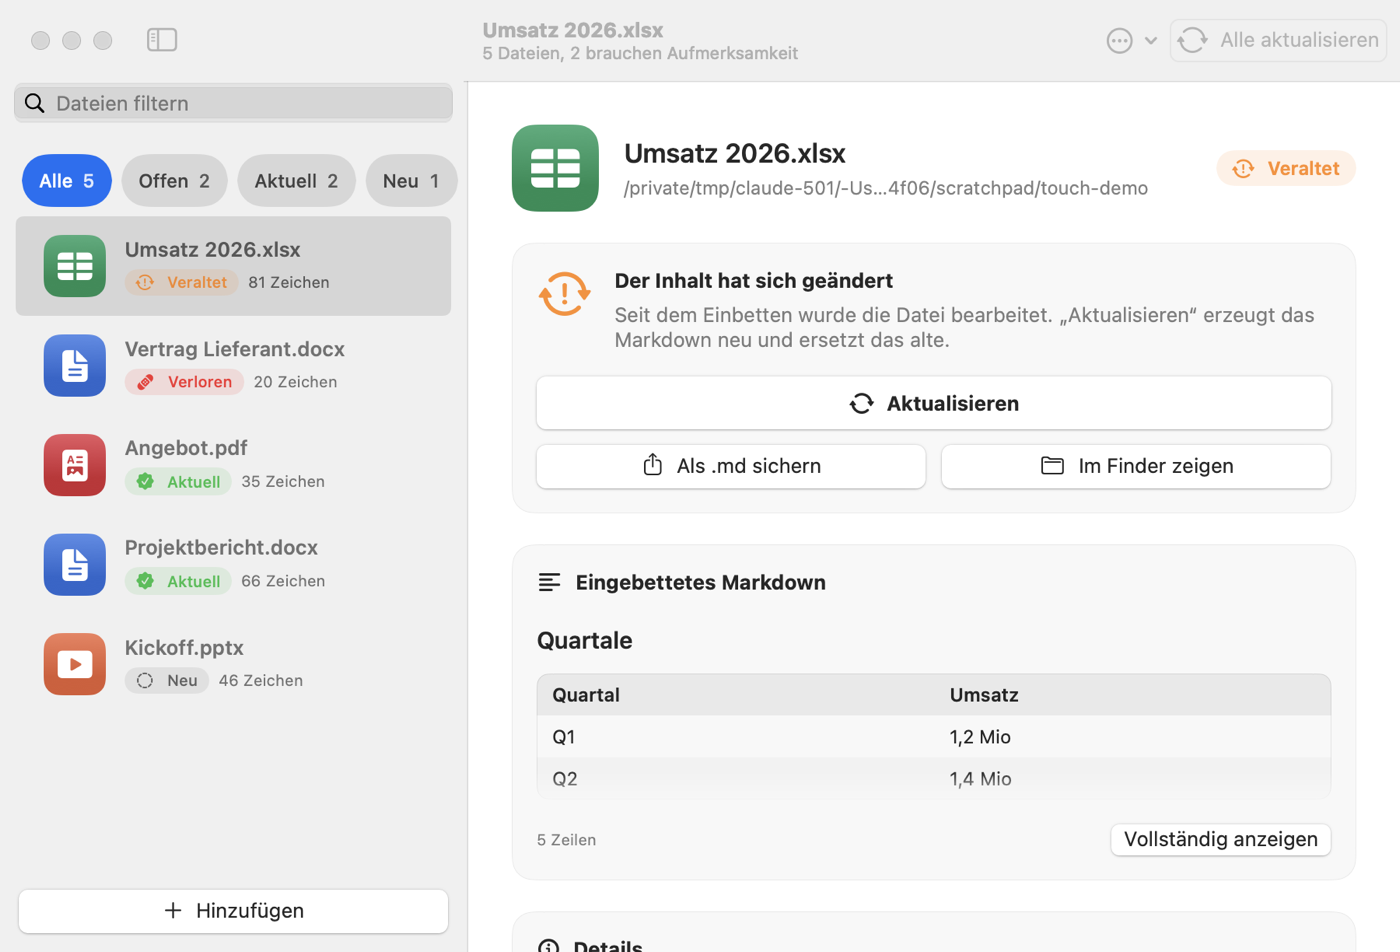This screenshot has height=952, width=1400.
Task: Click the orange content-changed warning icon
Action: click(x=564, y=295)
